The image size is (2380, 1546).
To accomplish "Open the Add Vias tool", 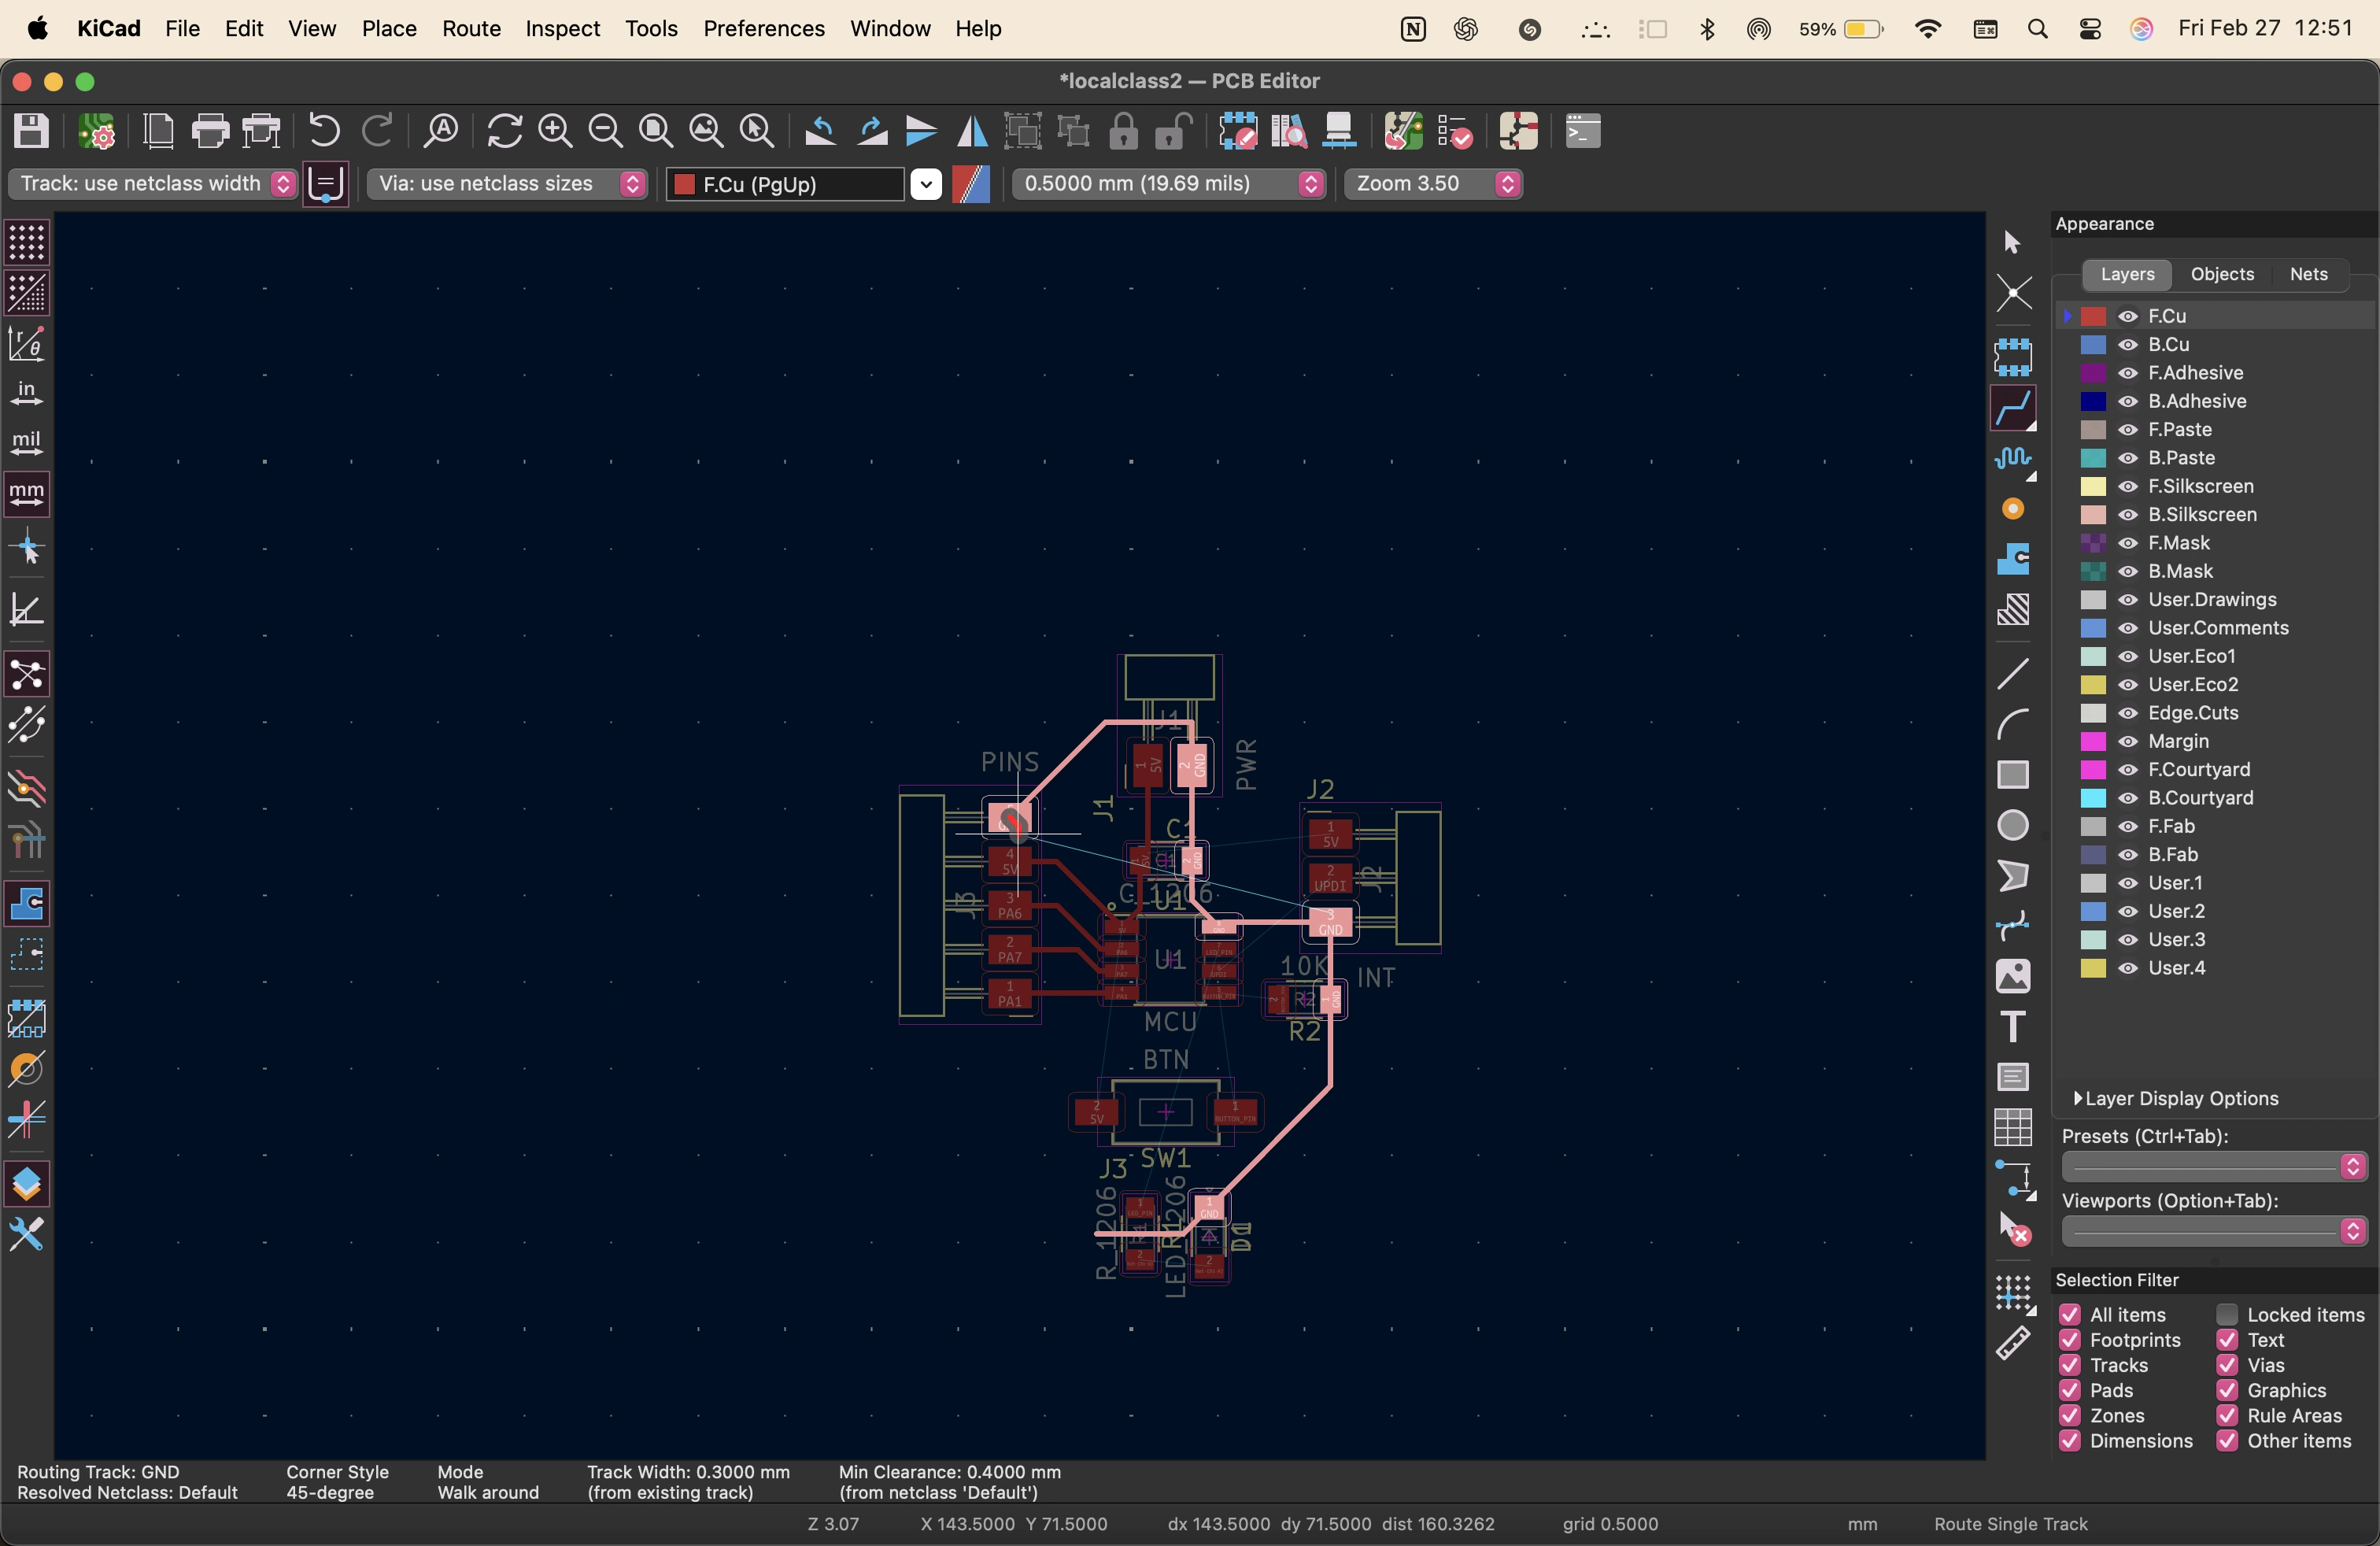I will click(2012, 509).
